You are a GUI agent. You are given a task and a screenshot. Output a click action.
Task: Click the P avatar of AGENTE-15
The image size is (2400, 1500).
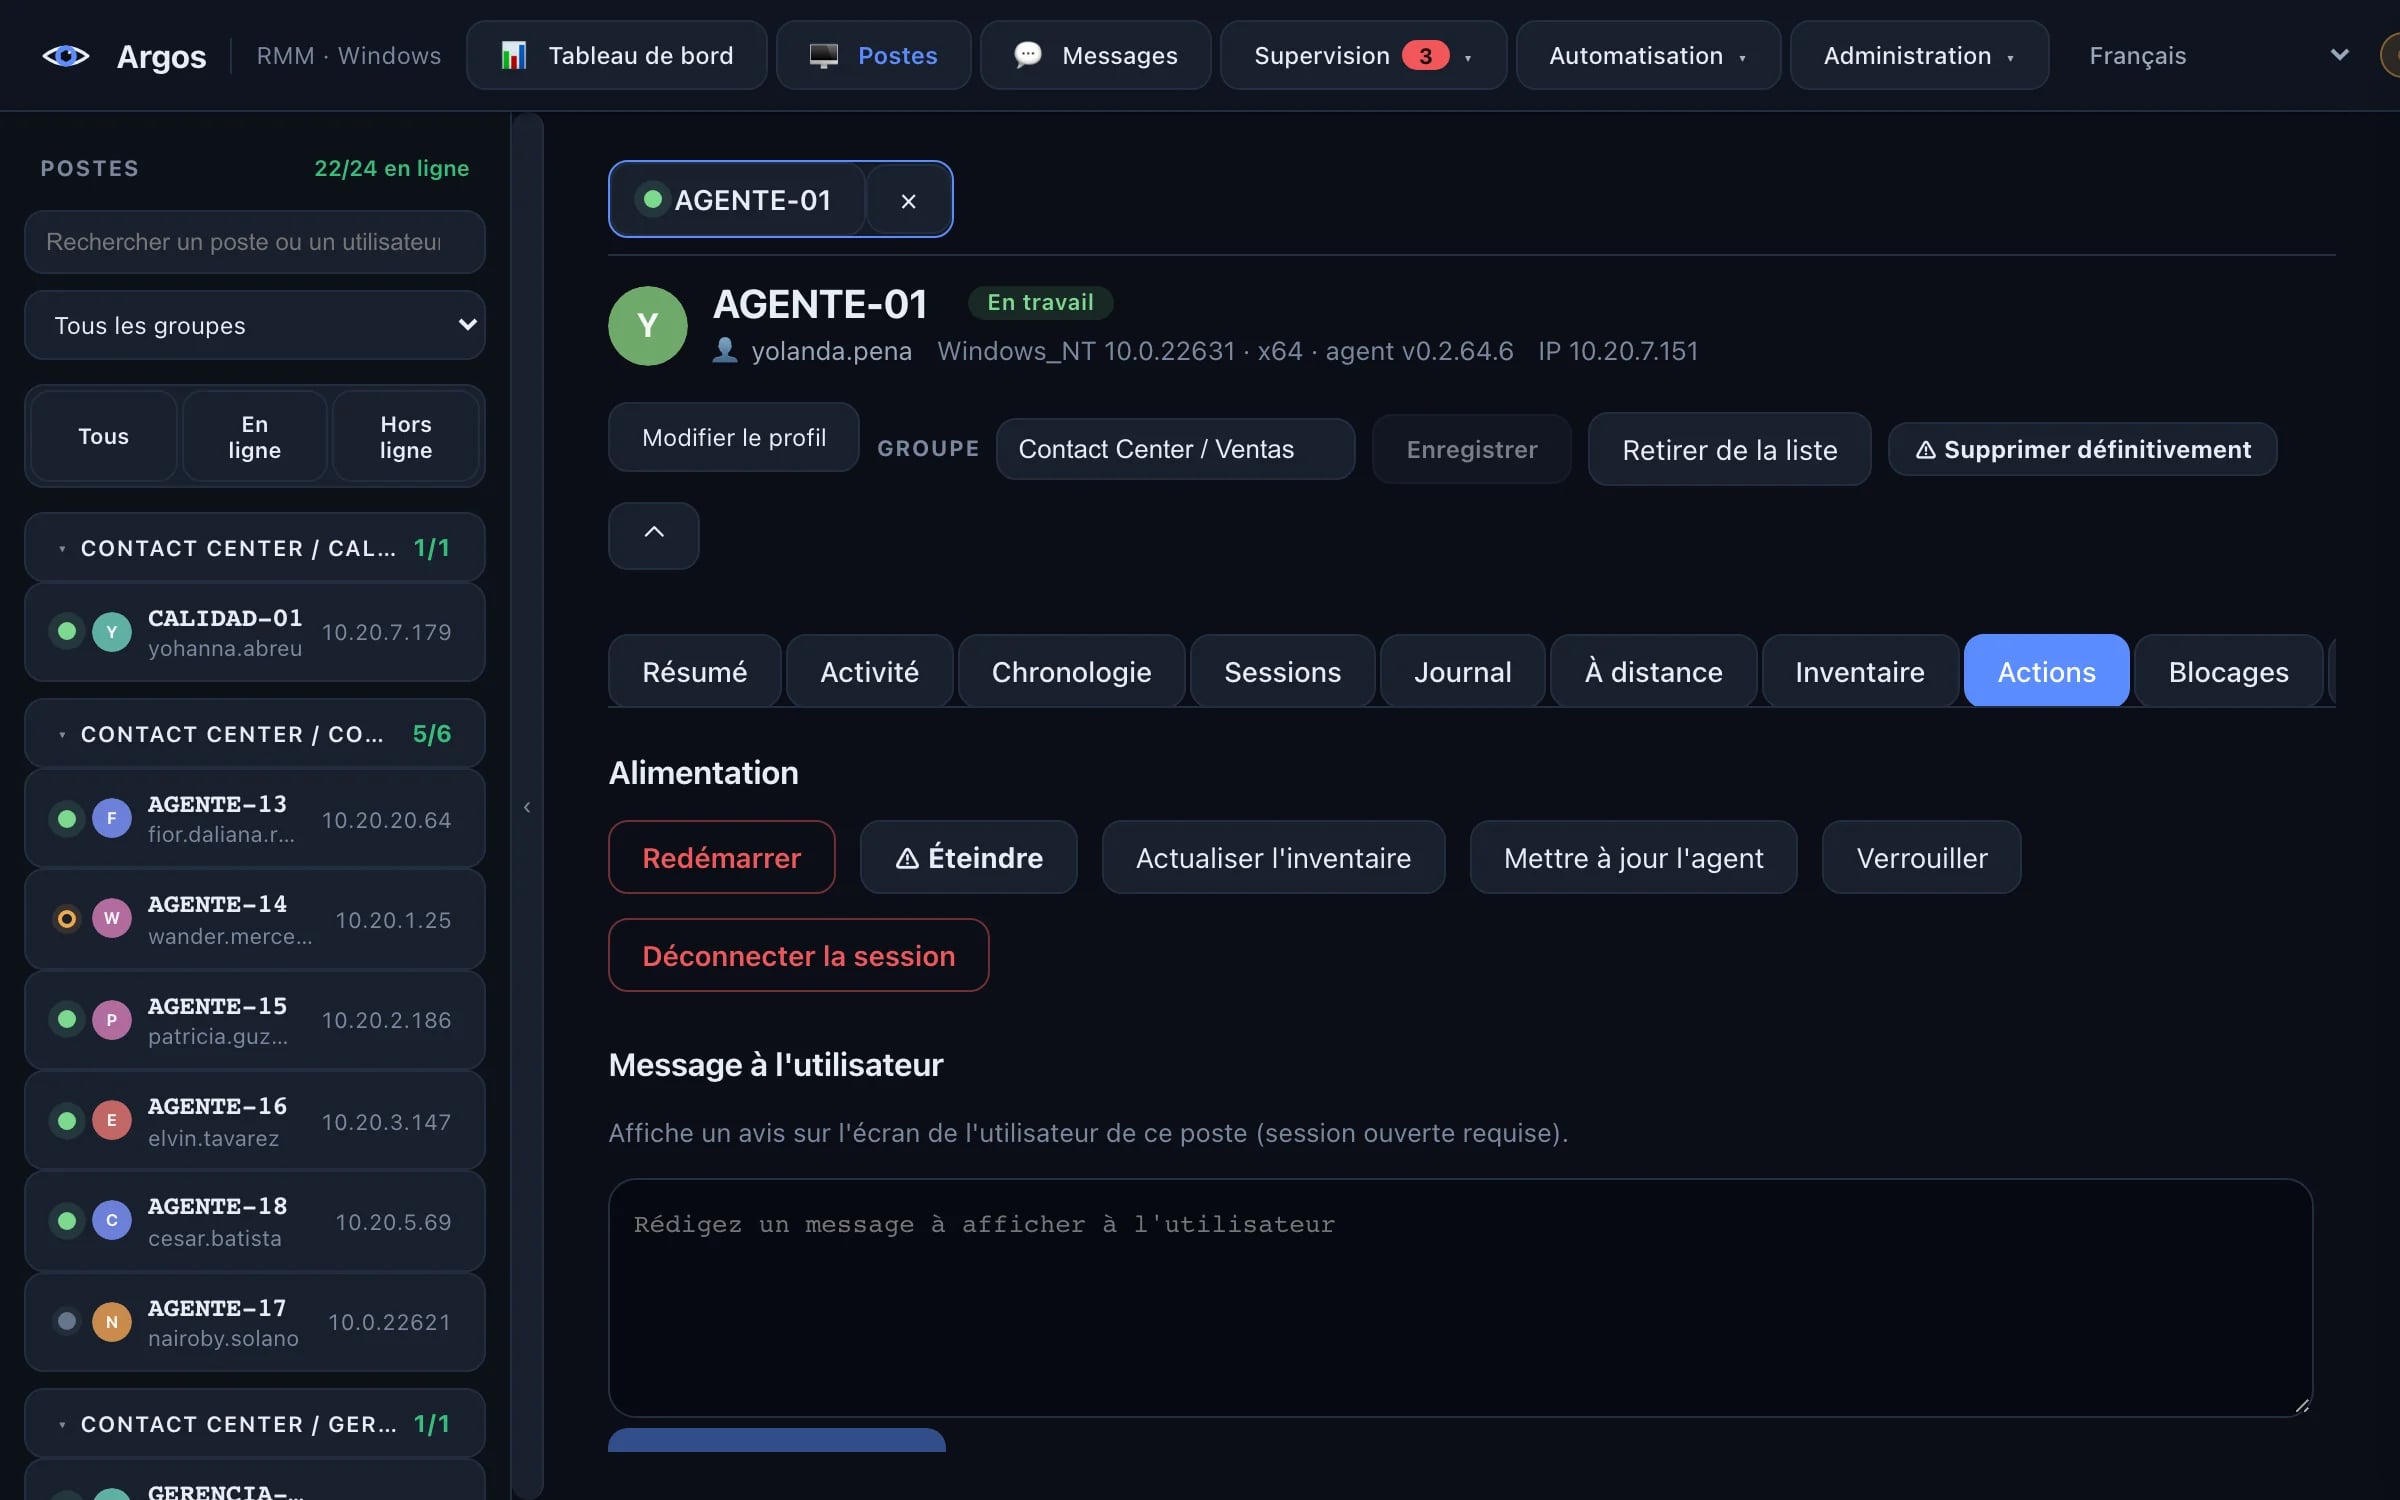tap(112, 1020)
